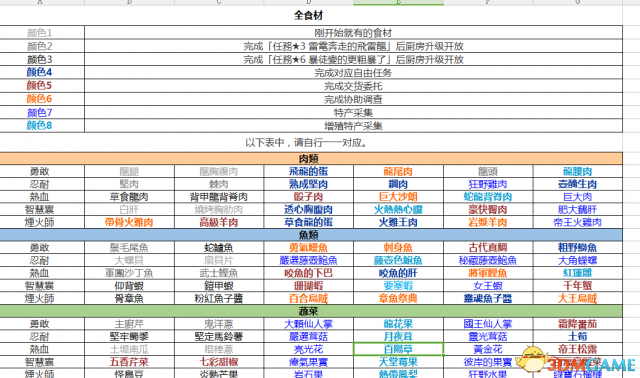
Task: Select the 白陽草 cell
Action: point(398,349)
